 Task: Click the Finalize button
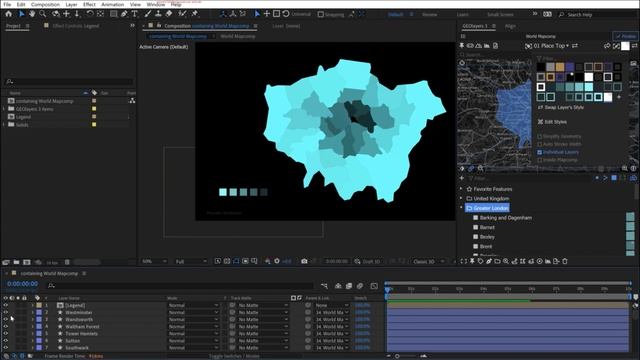[626, 36]
